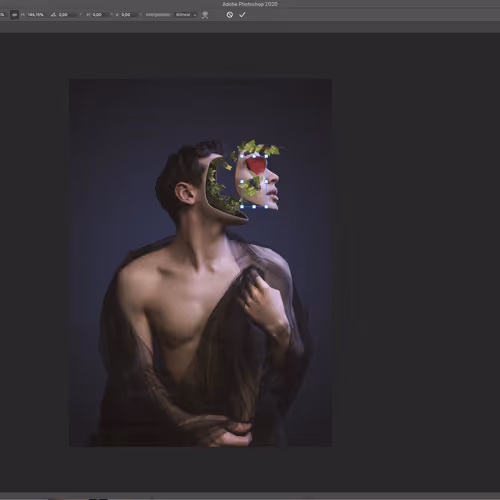
Task: Click the horizontal skew field
Action: (x=100, y=15)
